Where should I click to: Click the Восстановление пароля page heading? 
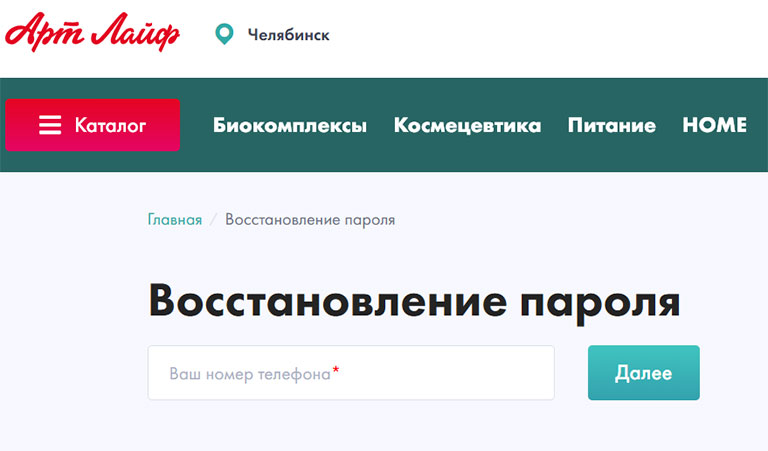pyautogui.click(x=414, y=300)
